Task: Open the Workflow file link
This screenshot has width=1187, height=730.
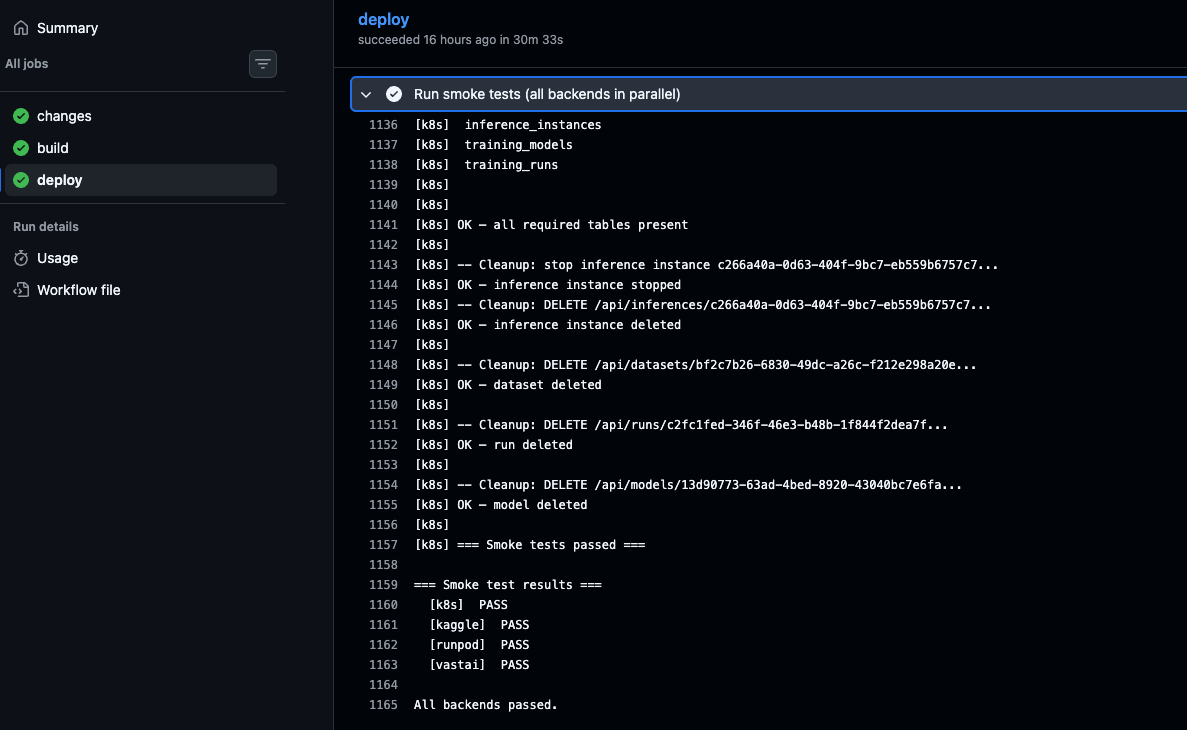Action: (x=79, y=290)
